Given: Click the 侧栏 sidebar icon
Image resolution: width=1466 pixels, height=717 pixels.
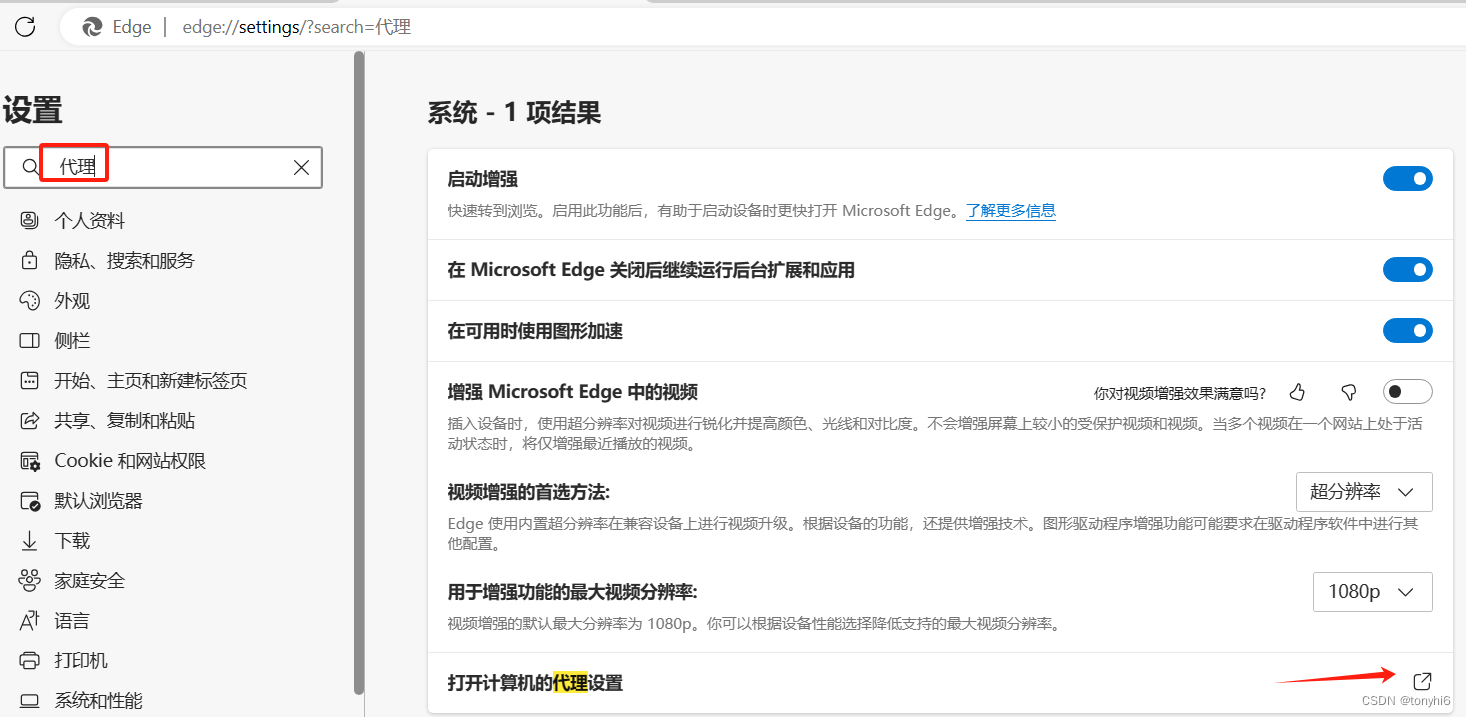Looking at the screenshot, I should click(30, 340).
